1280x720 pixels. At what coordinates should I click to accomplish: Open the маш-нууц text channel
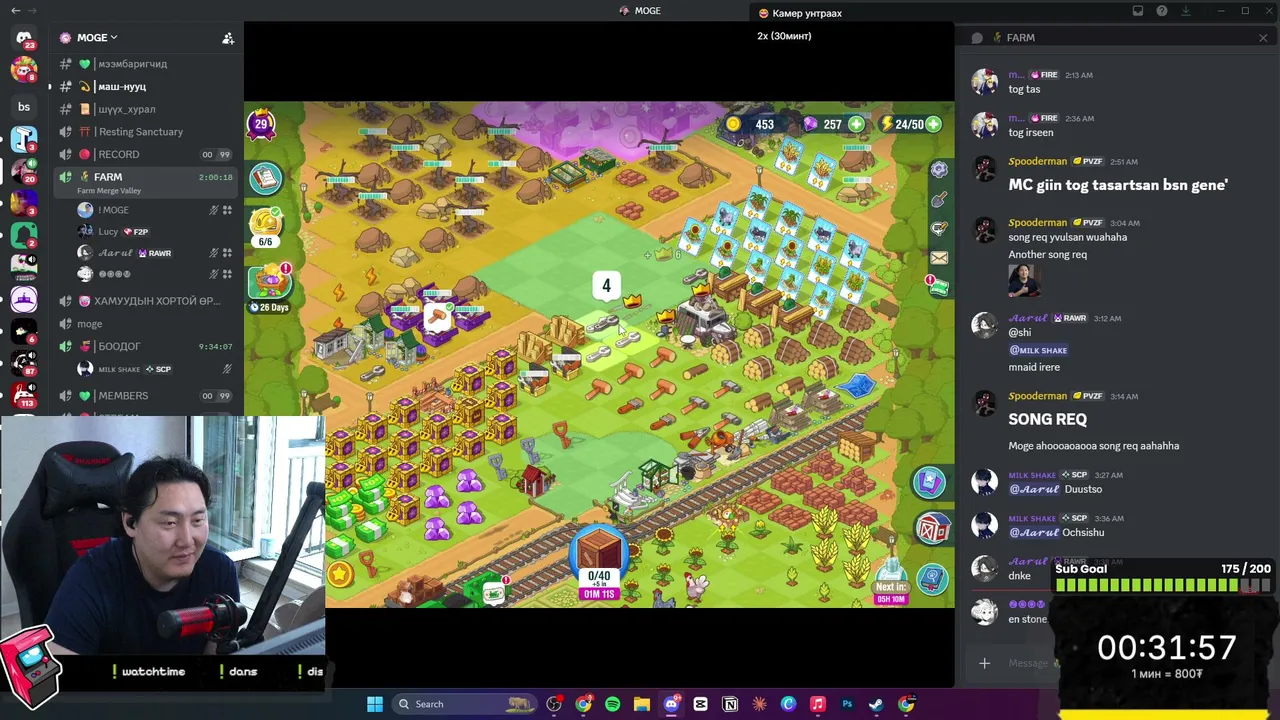tap(144, 87)
